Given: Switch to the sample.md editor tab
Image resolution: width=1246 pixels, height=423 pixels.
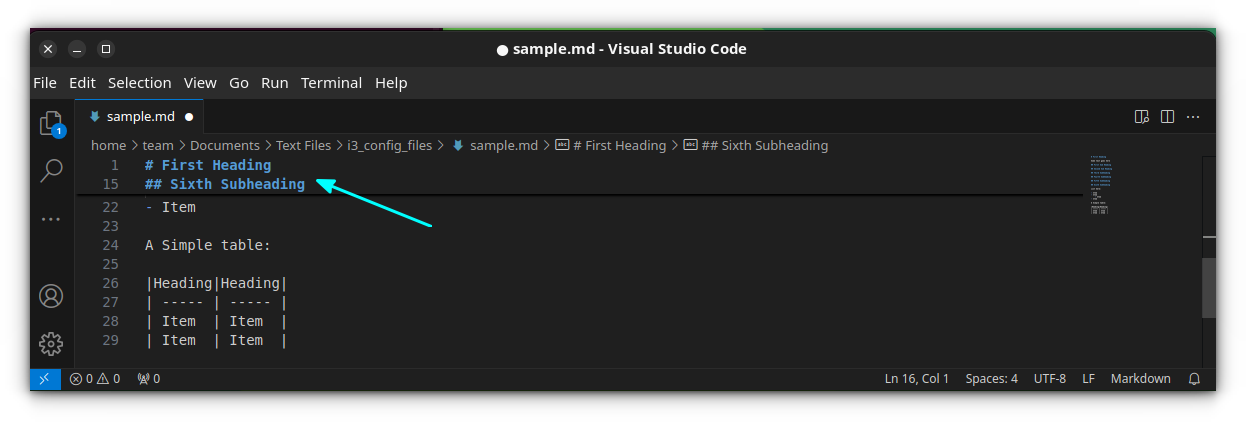Looking at the screenshot, I should click(140, 116).
